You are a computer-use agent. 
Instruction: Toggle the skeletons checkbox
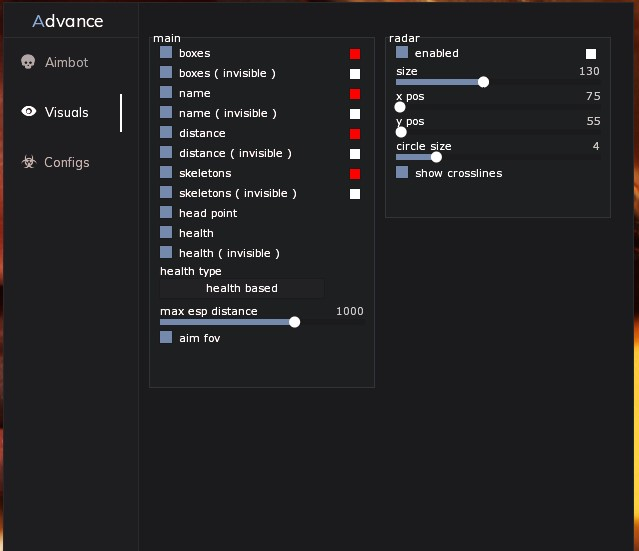166,173
